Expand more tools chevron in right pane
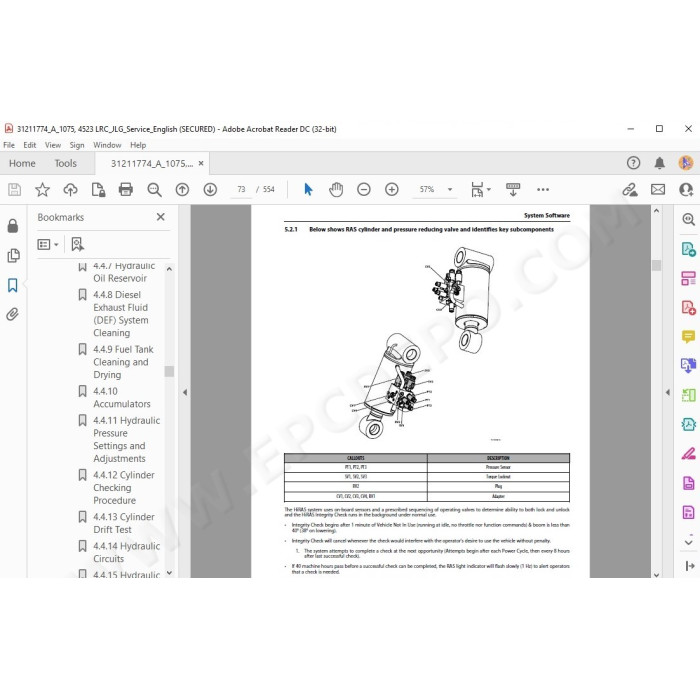This screenshot has width=700, height=700. (x=688, y=542)
